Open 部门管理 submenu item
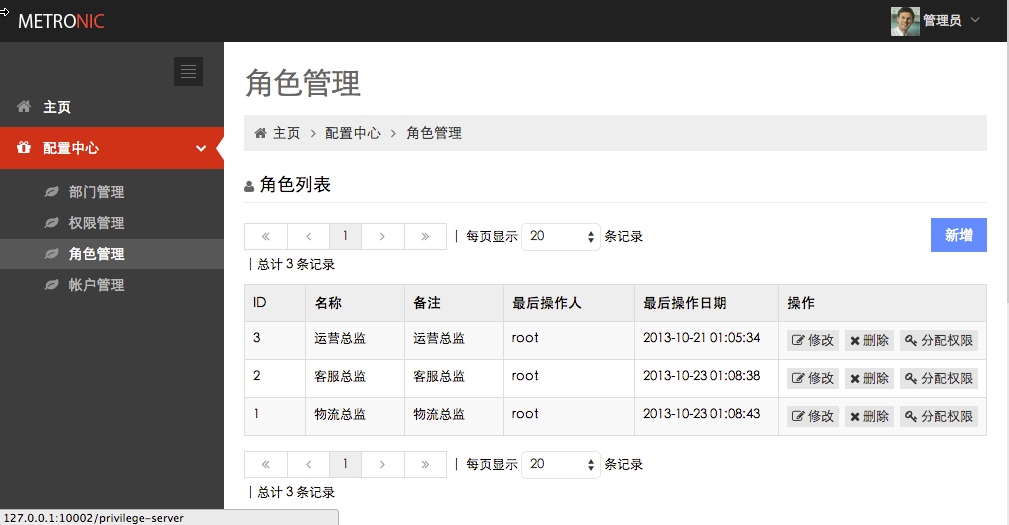The image size is (1009, 525). click(112, 192)
